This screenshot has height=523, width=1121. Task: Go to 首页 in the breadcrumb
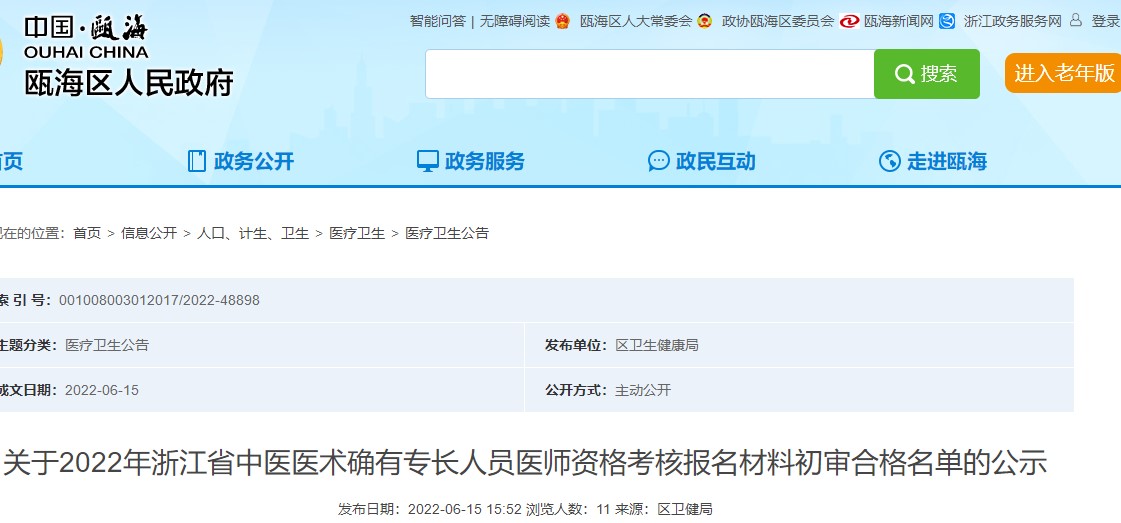tap(87, 233)
